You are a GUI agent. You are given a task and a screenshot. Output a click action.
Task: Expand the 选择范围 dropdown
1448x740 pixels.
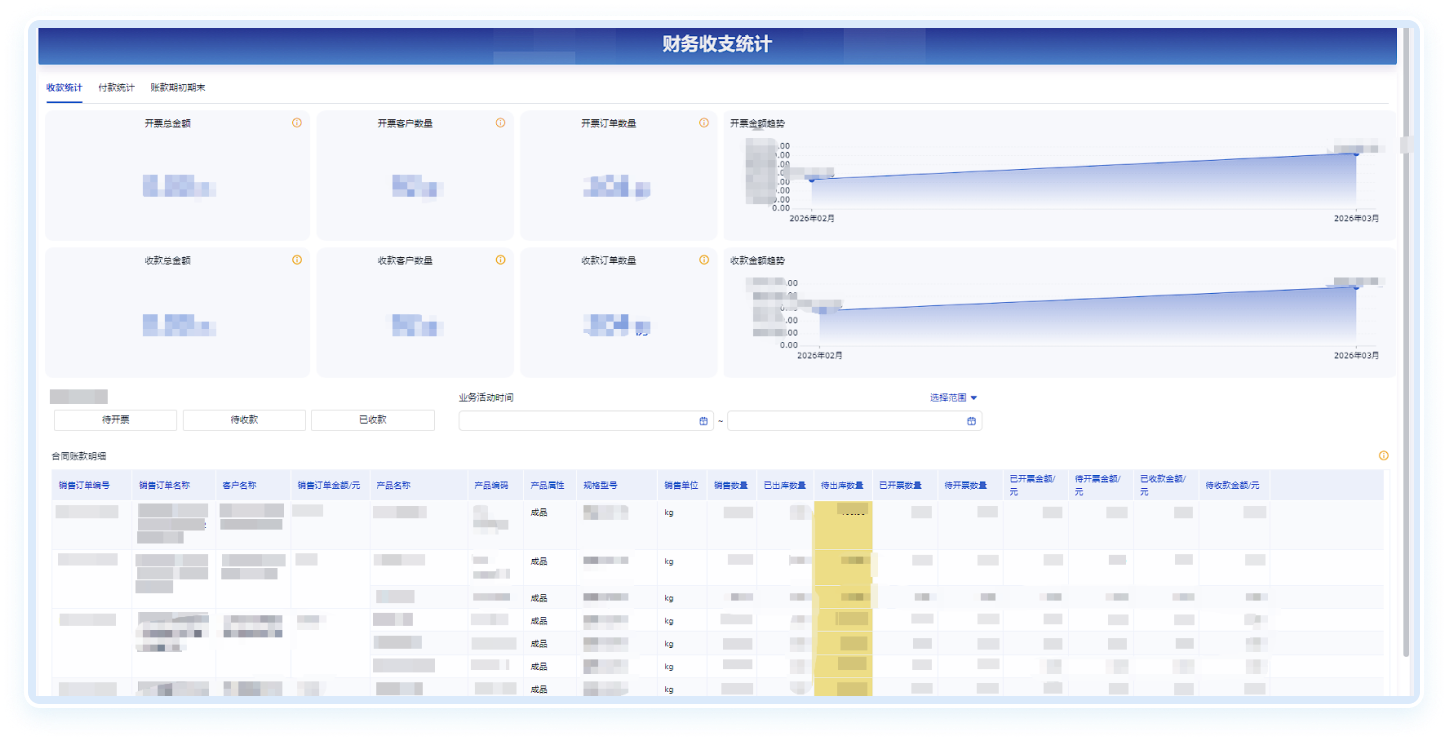click(x=953, y=398)
